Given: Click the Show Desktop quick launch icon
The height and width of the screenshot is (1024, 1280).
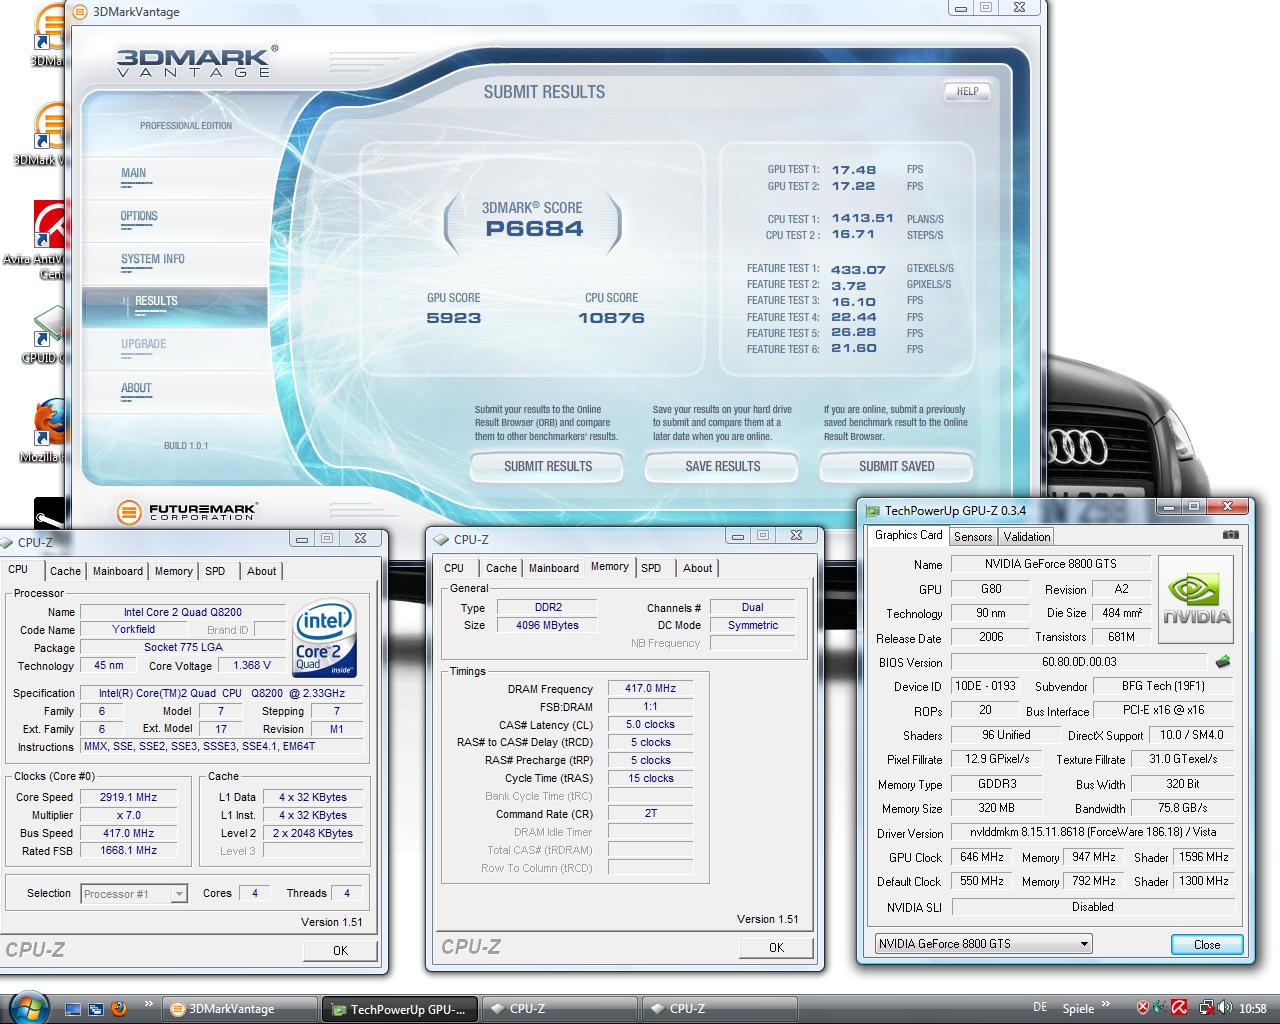Looking at the screenshot, I should pyautogui.click(x=72, y=1009).
